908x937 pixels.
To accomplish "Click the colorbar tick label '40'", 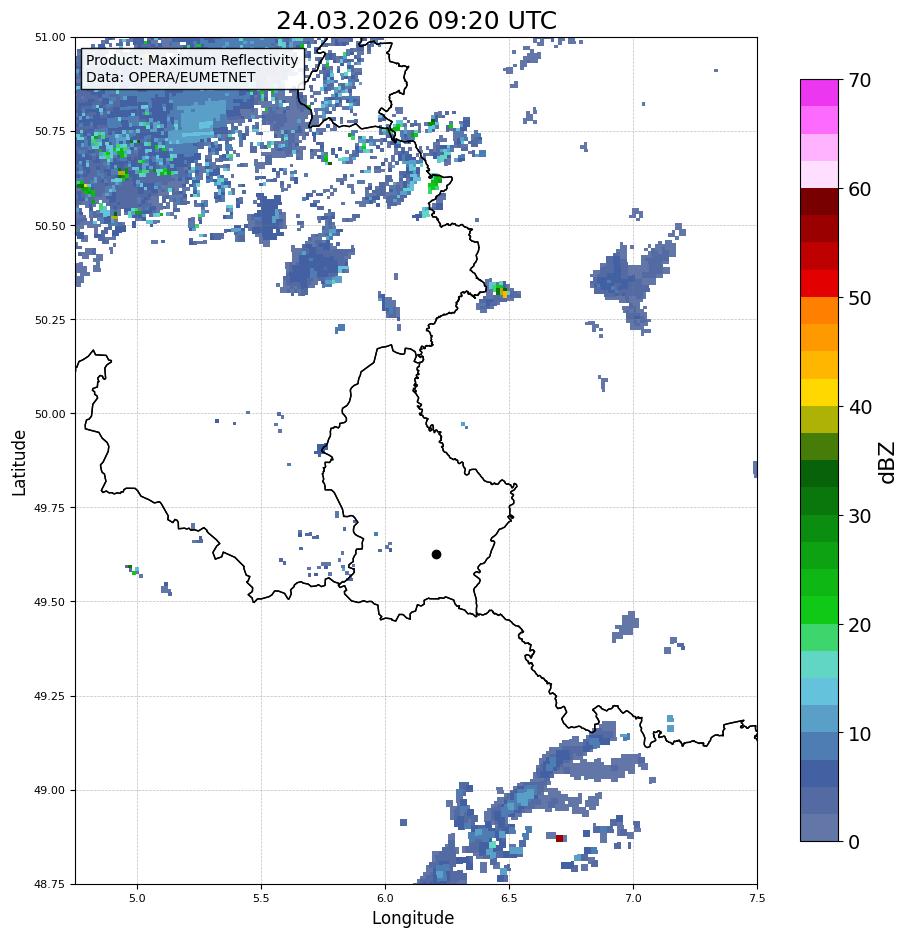I will pos(860,407).
